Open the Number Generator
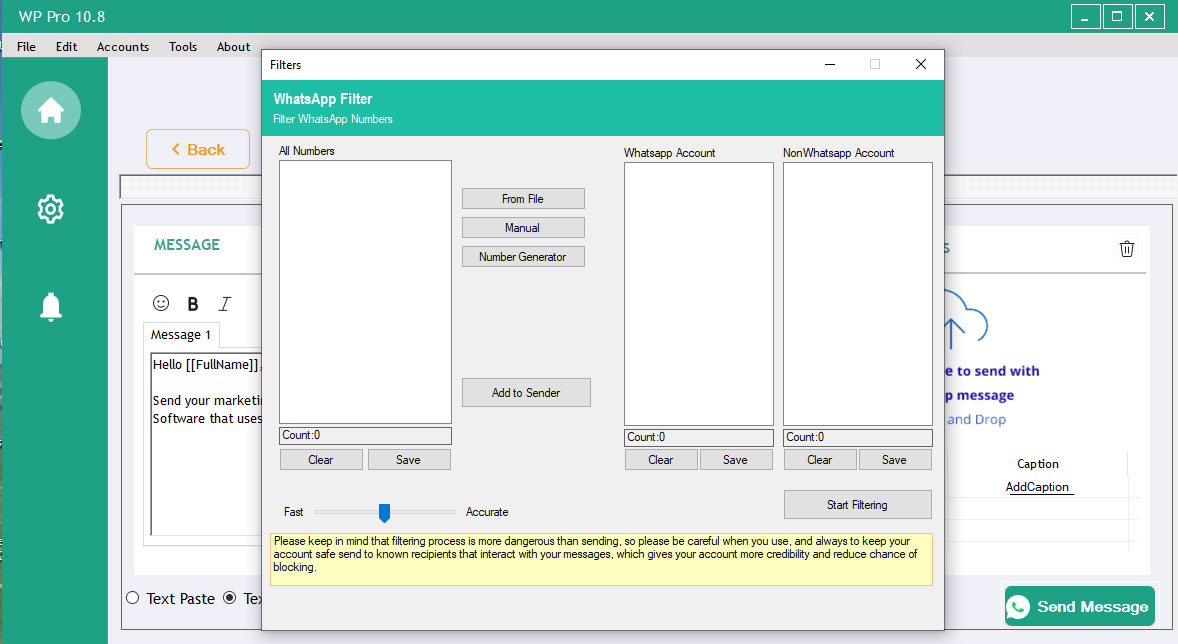The image size is (1178, 644). (x=523, y=257)
